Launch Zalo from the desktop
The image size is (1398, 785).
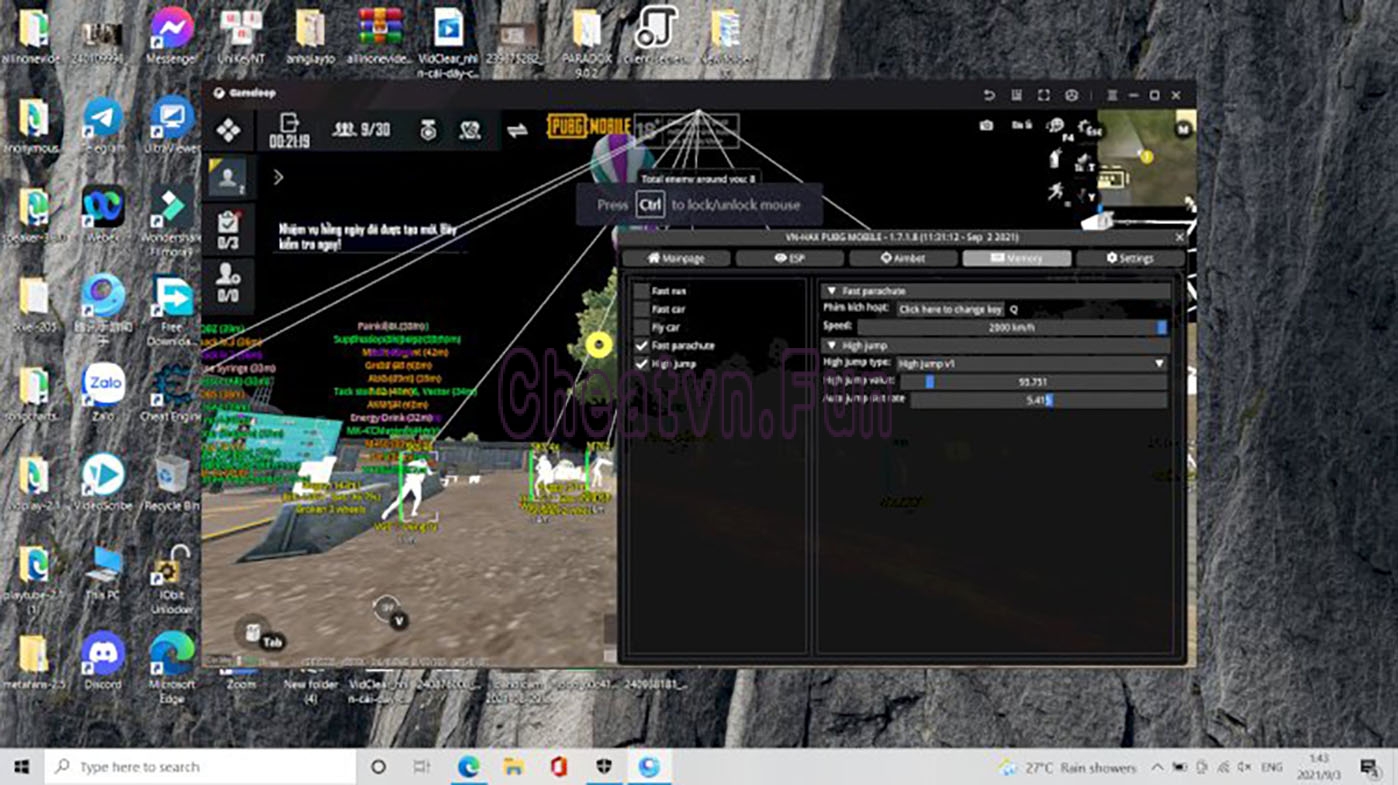[103, 385]
